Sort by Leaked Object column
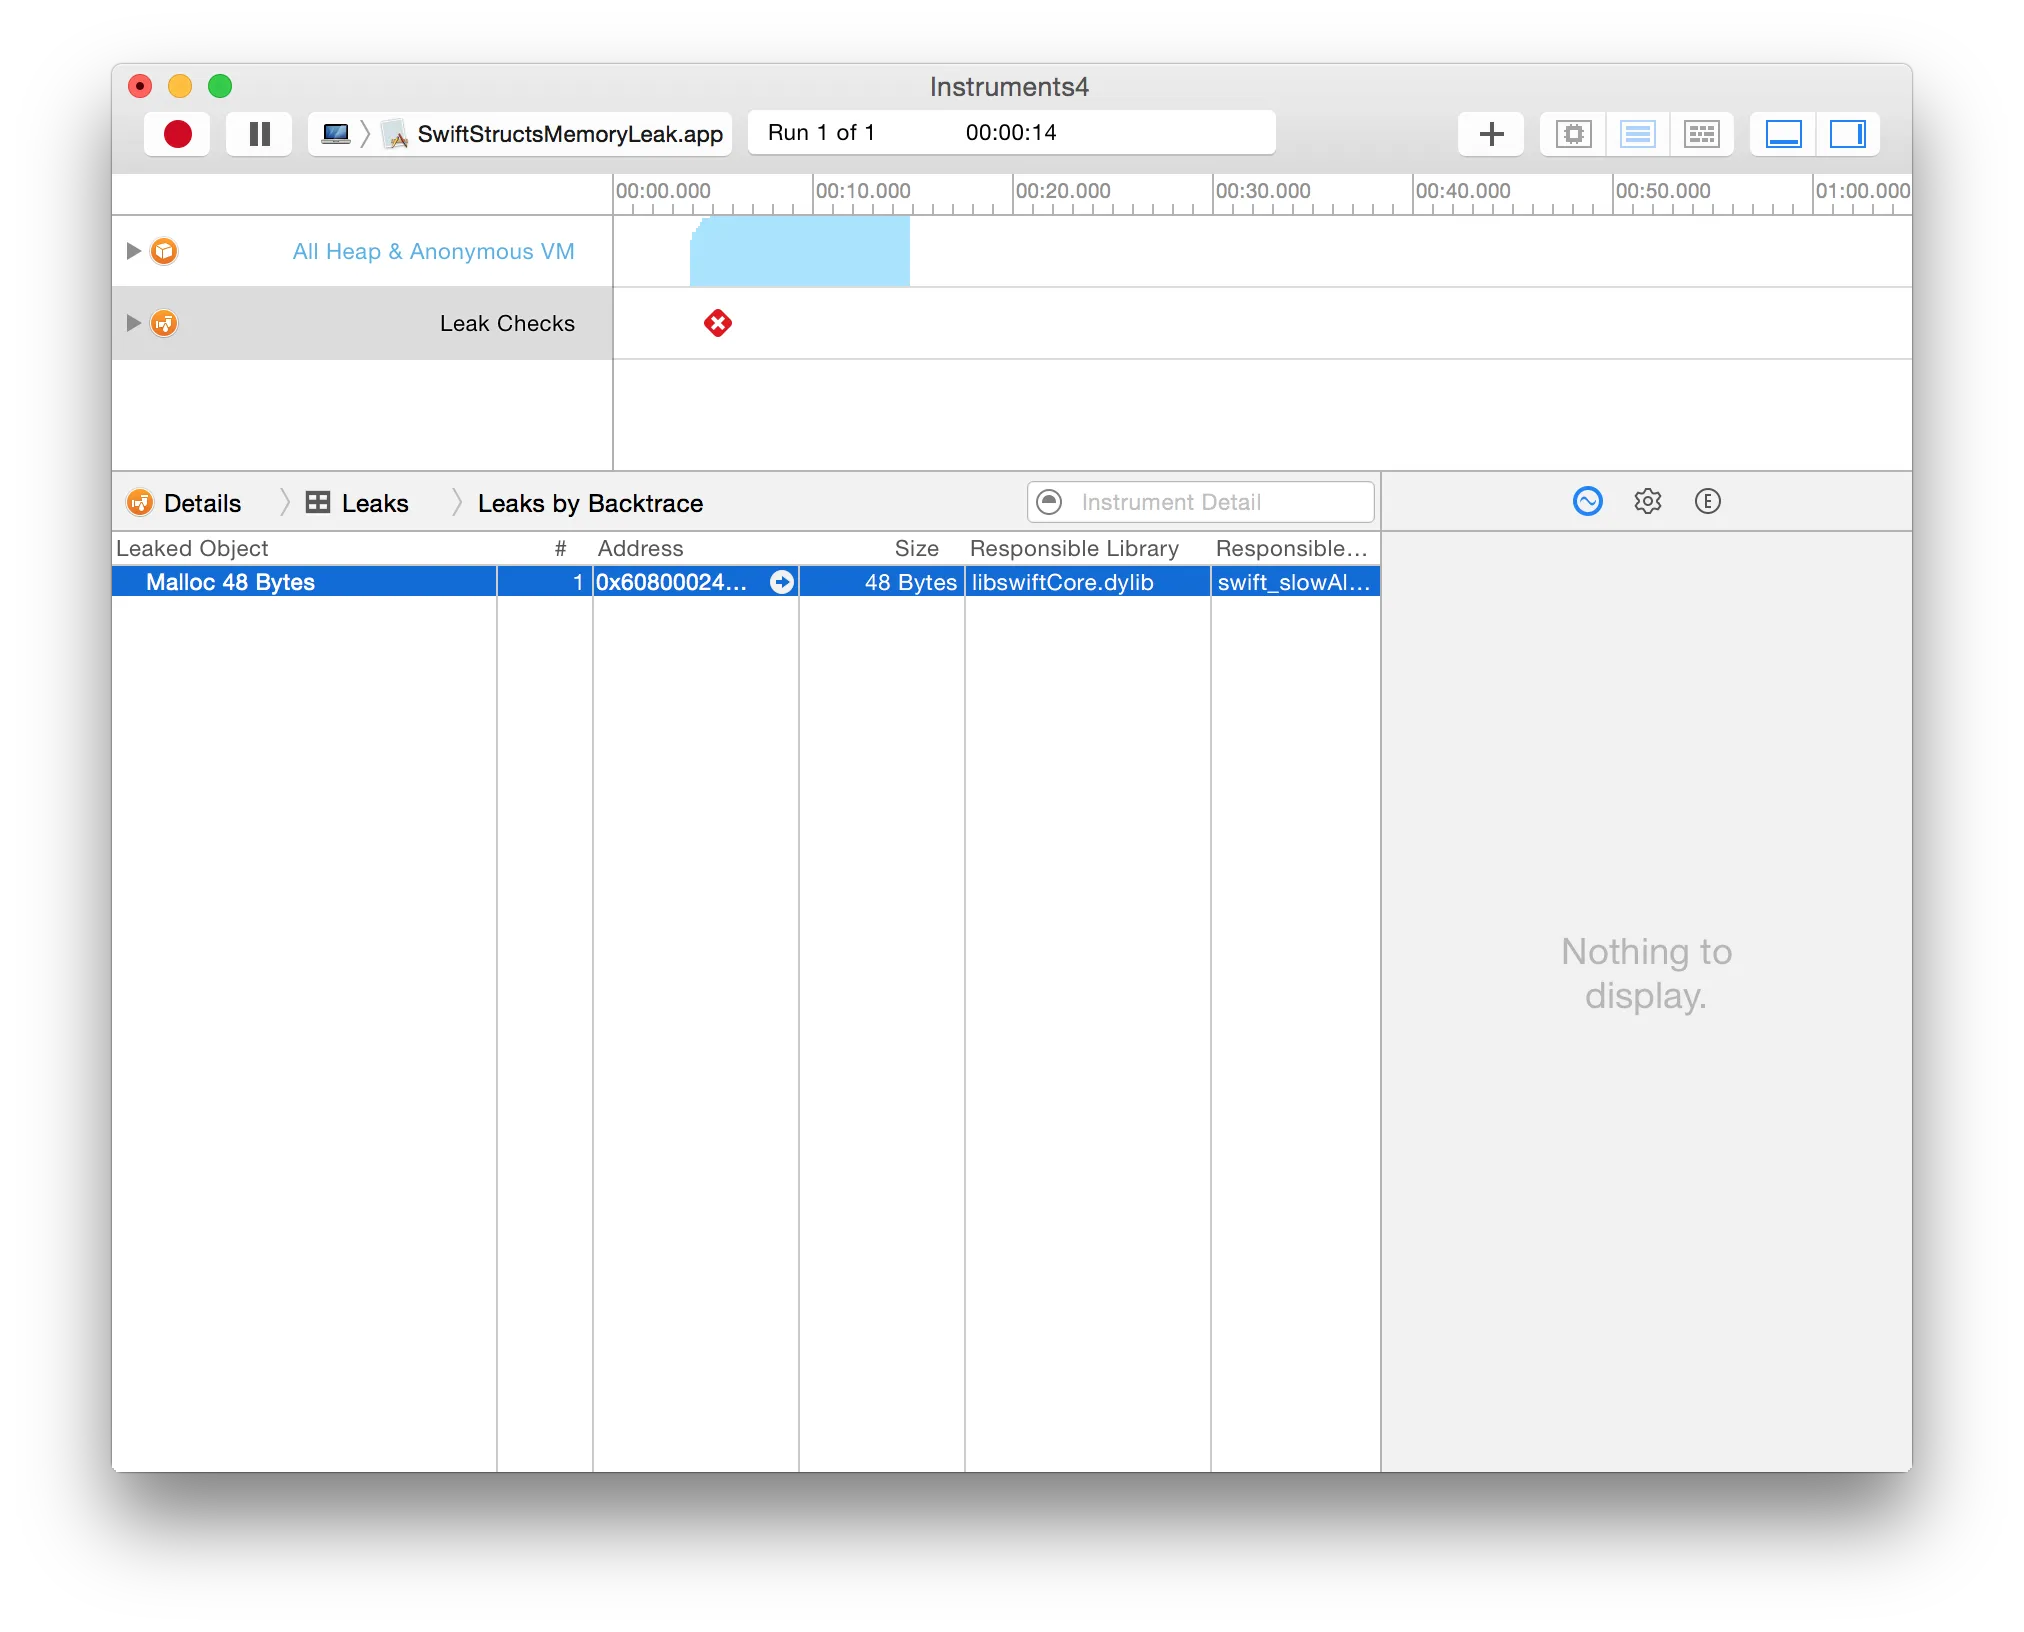The image size is (2024, 1632). [x=304, y=548]
